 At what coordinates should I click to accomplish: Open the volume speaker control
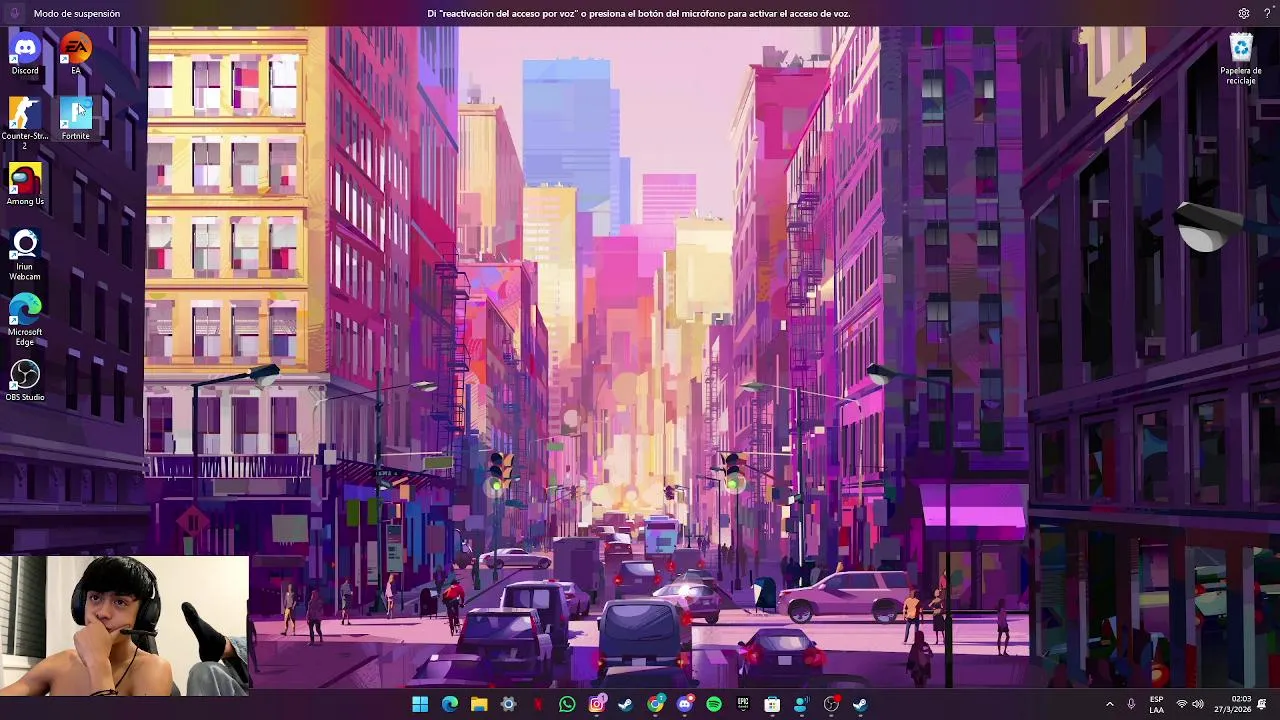1198,704
